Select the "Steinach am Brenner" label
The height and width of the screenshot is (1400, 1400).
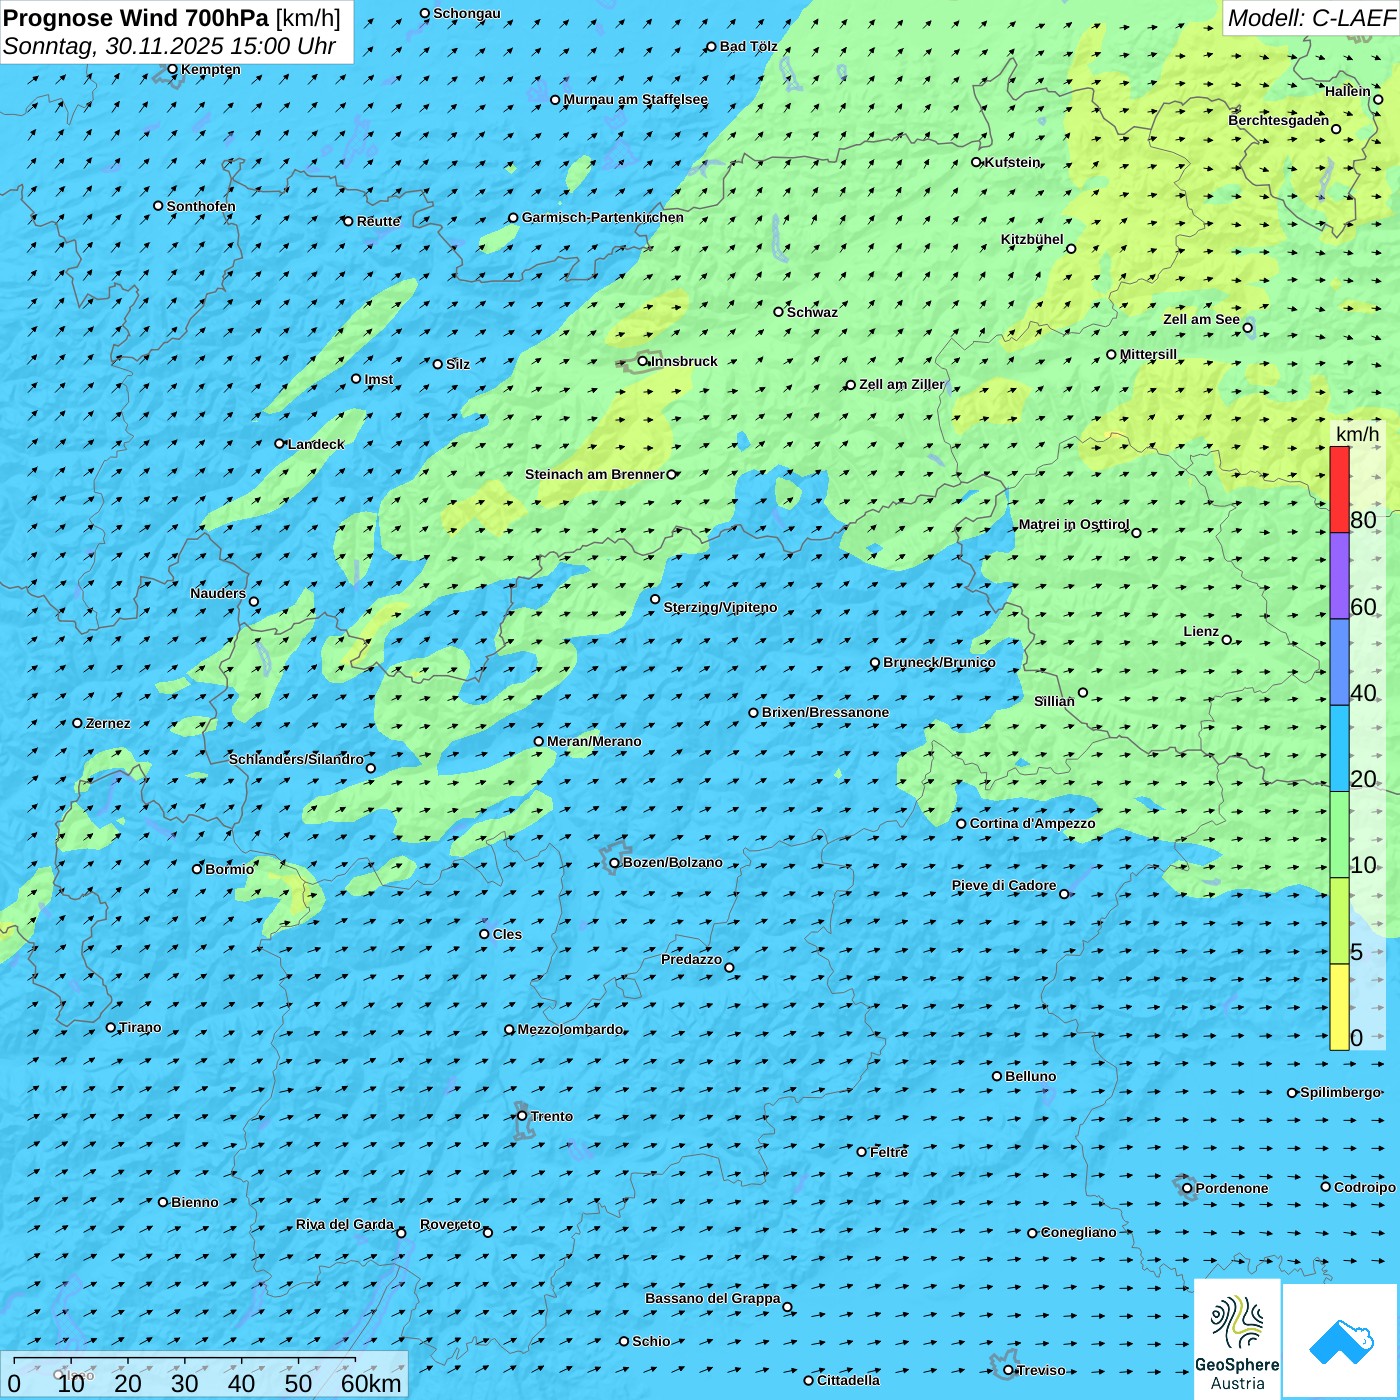pos(595,474)
